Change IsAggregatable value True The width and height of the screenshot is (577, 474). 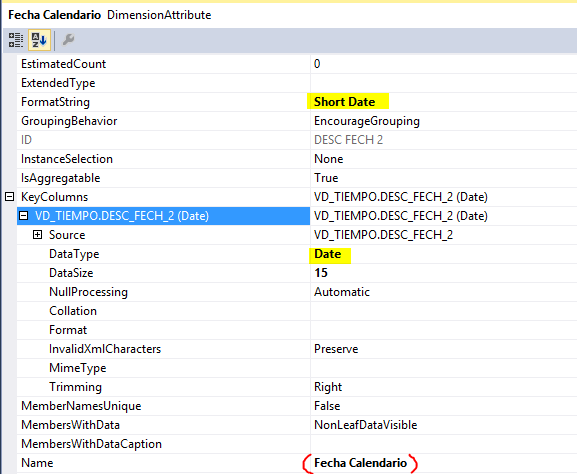(x=326, y=178)
